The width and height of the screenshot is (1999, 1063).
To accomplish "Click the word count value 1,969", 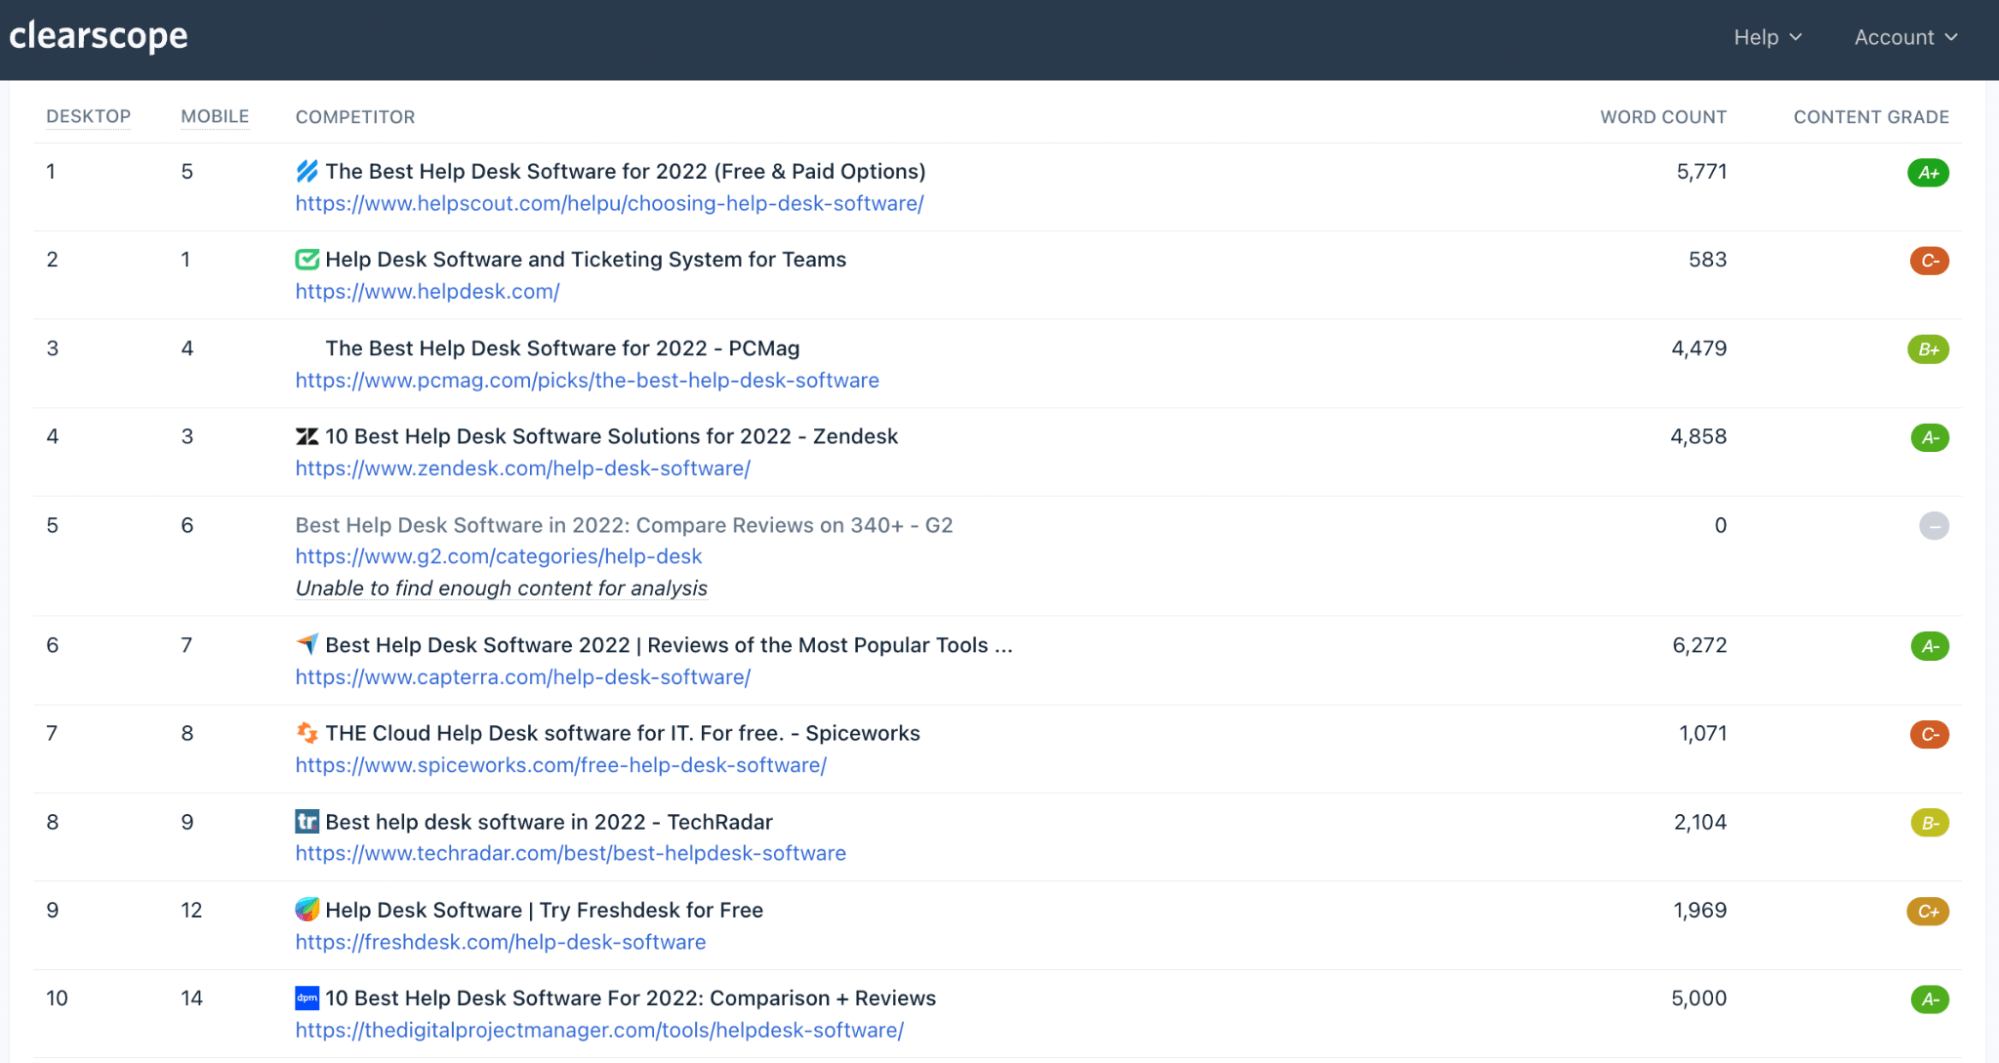I will tap(1700, 910).
